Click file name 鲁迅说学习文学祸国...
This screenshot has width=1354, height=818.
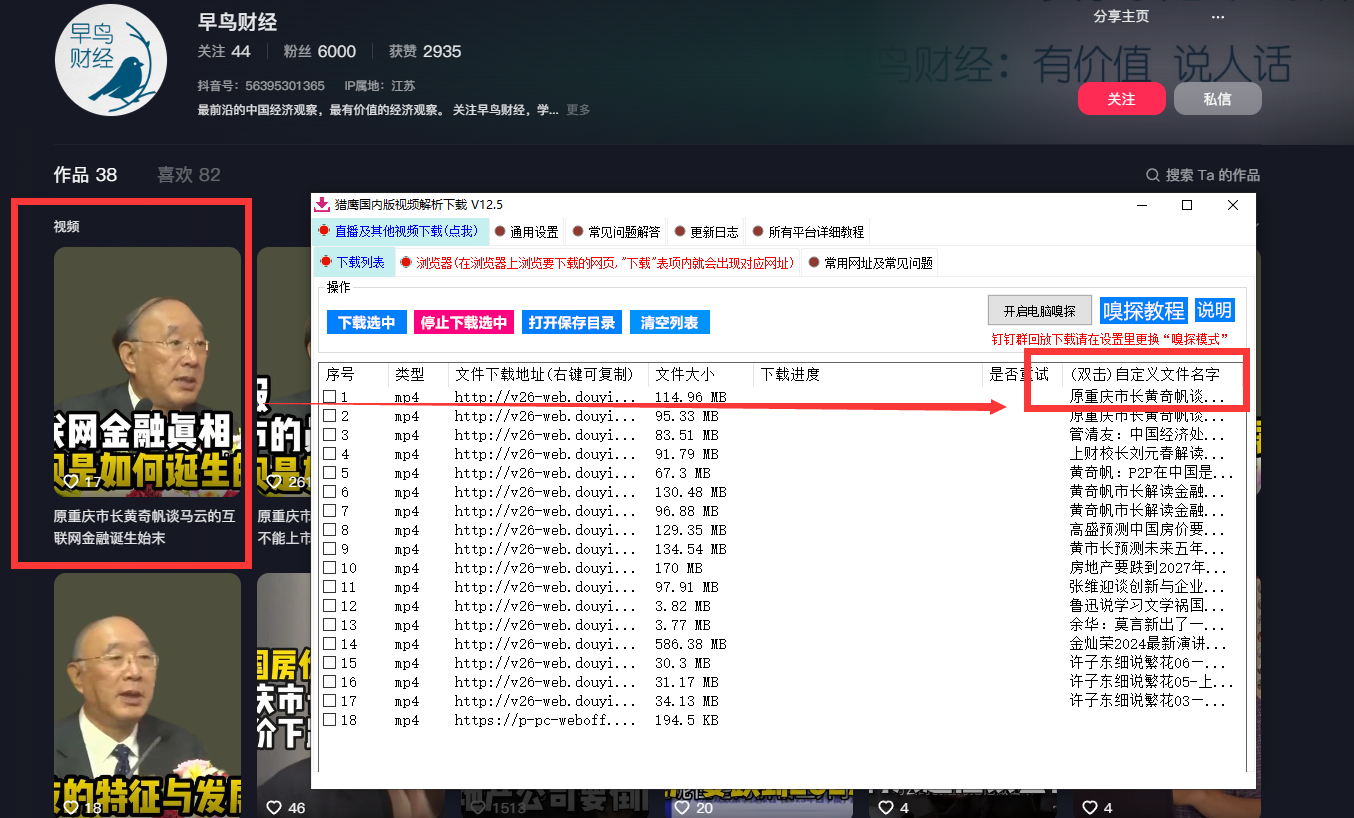pos(1147,606)
